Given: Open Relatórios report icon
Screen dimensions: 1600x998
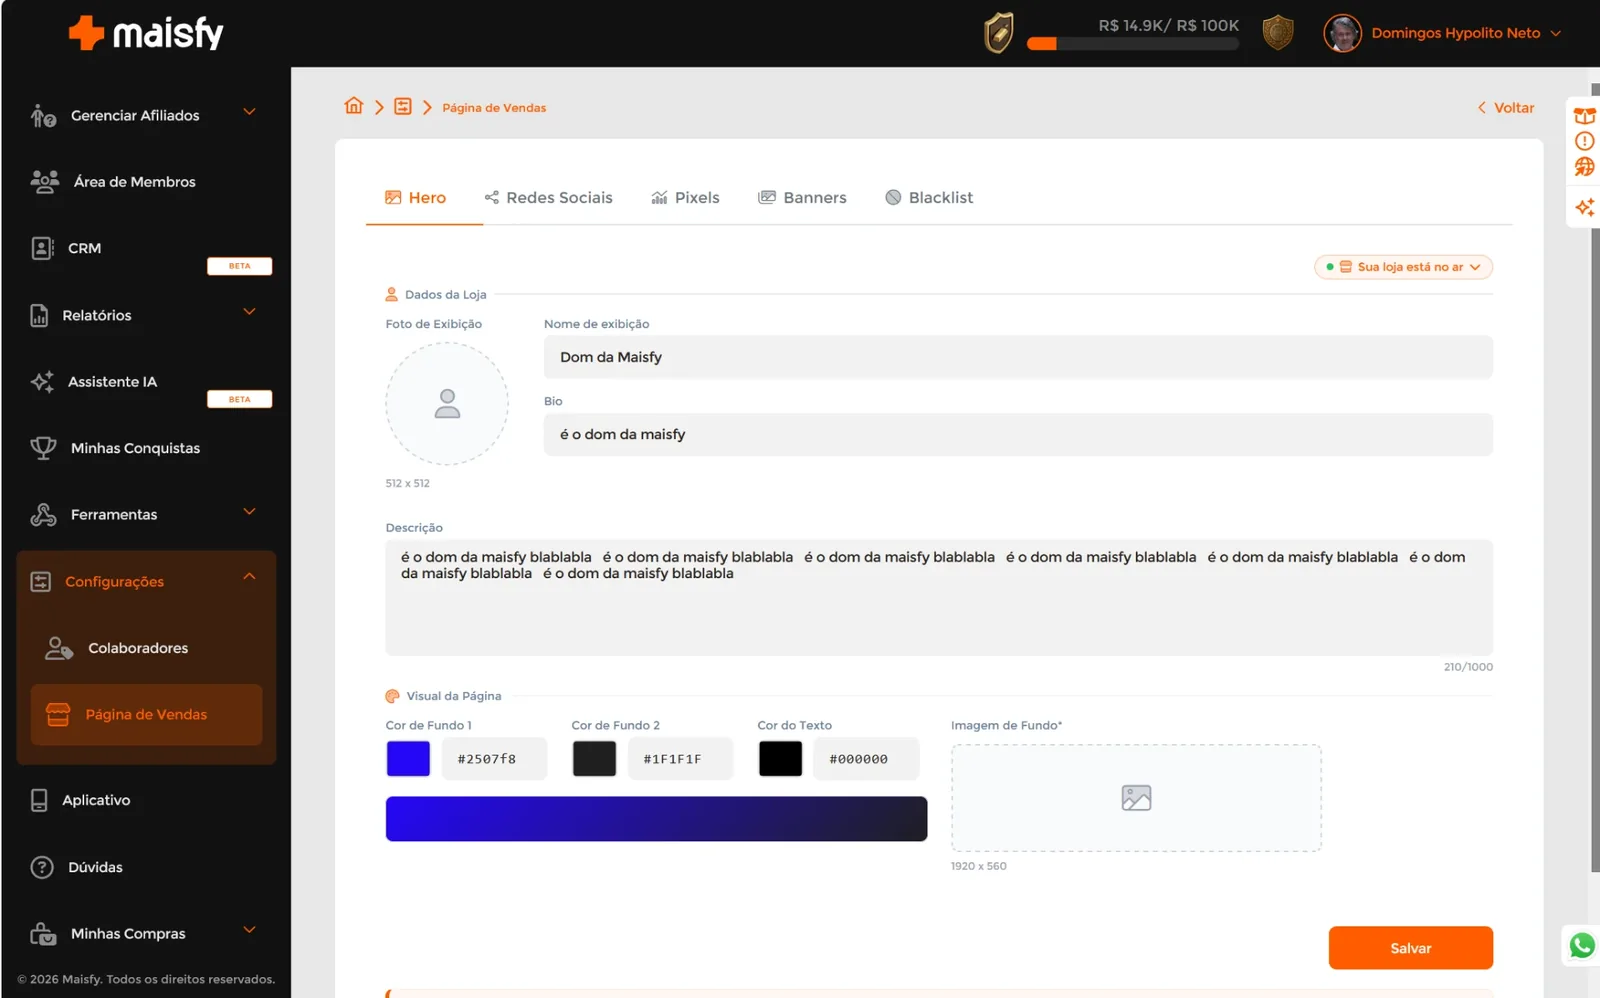Looking at the screenshot, I should (x=39, y=315).
